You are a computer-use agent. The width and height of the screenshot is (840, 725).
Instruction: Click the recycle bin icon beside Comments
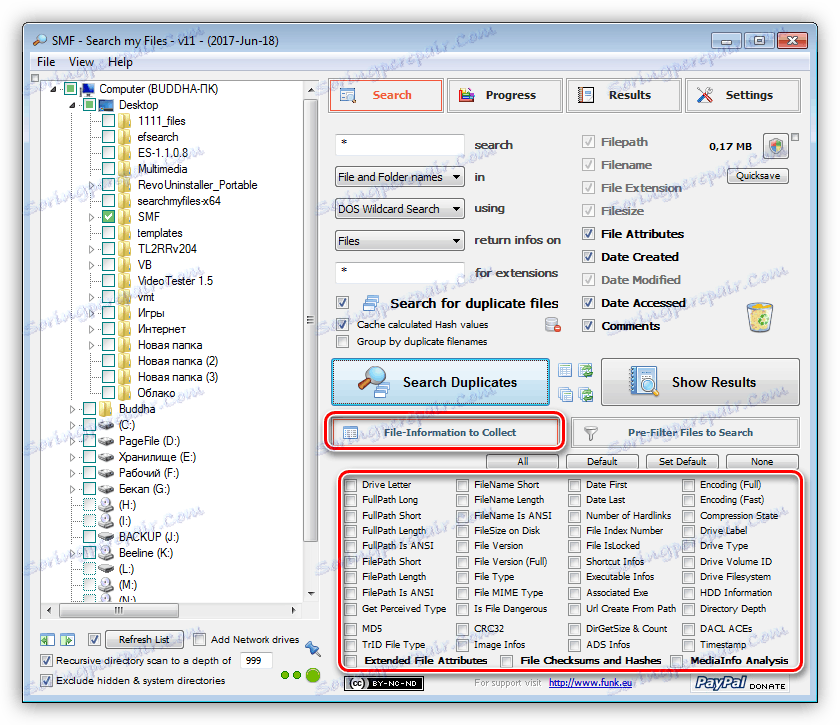(x=760, y=317)
